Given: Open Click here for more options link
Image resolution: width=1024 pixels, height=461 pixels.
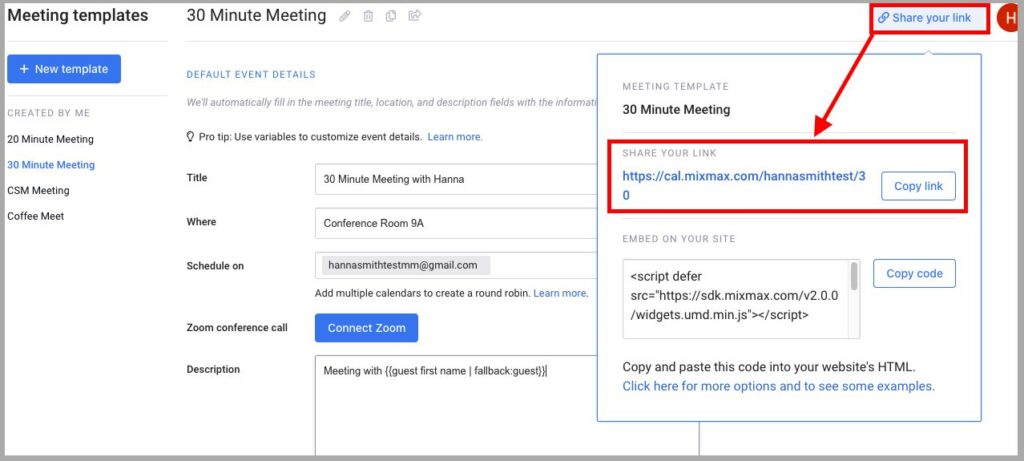Looking at the screenshot, I should point(778,386).
